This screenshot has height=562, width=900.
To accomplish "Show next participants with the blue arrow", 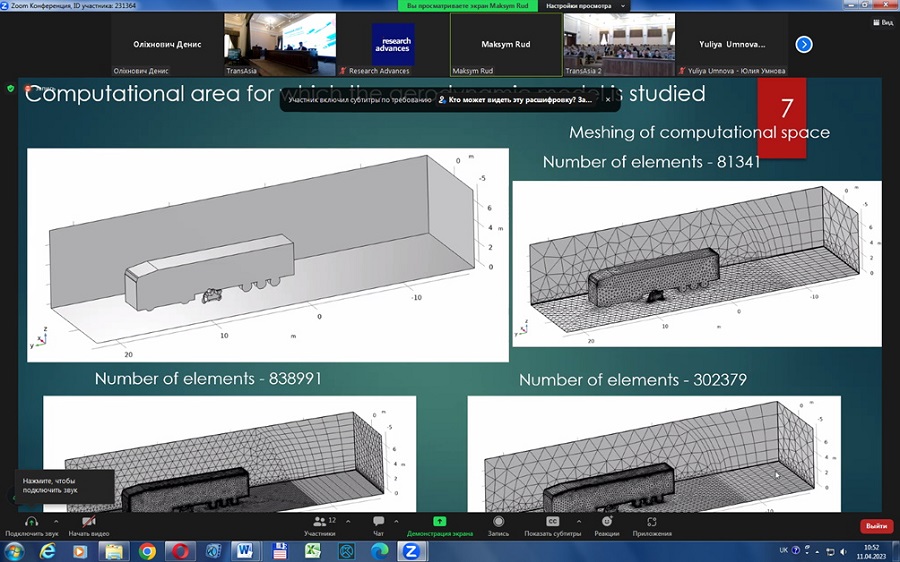I will [804, 44].
